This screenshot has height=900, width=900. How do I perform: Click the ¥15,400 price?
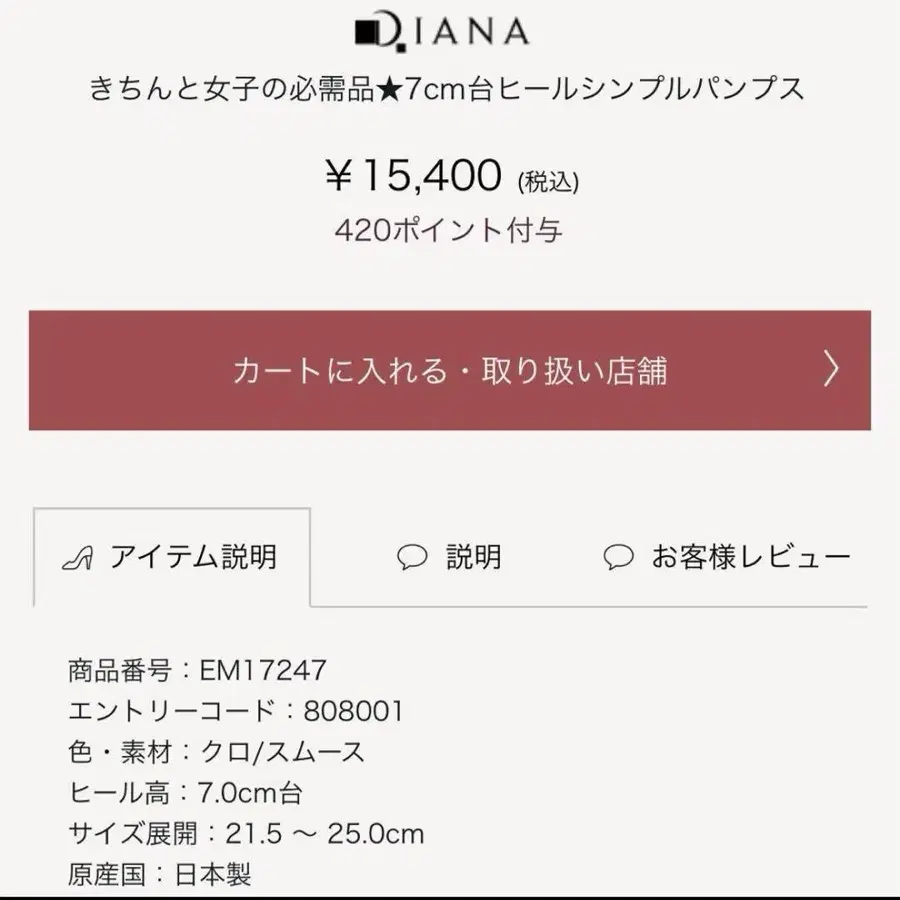(412, 177)
